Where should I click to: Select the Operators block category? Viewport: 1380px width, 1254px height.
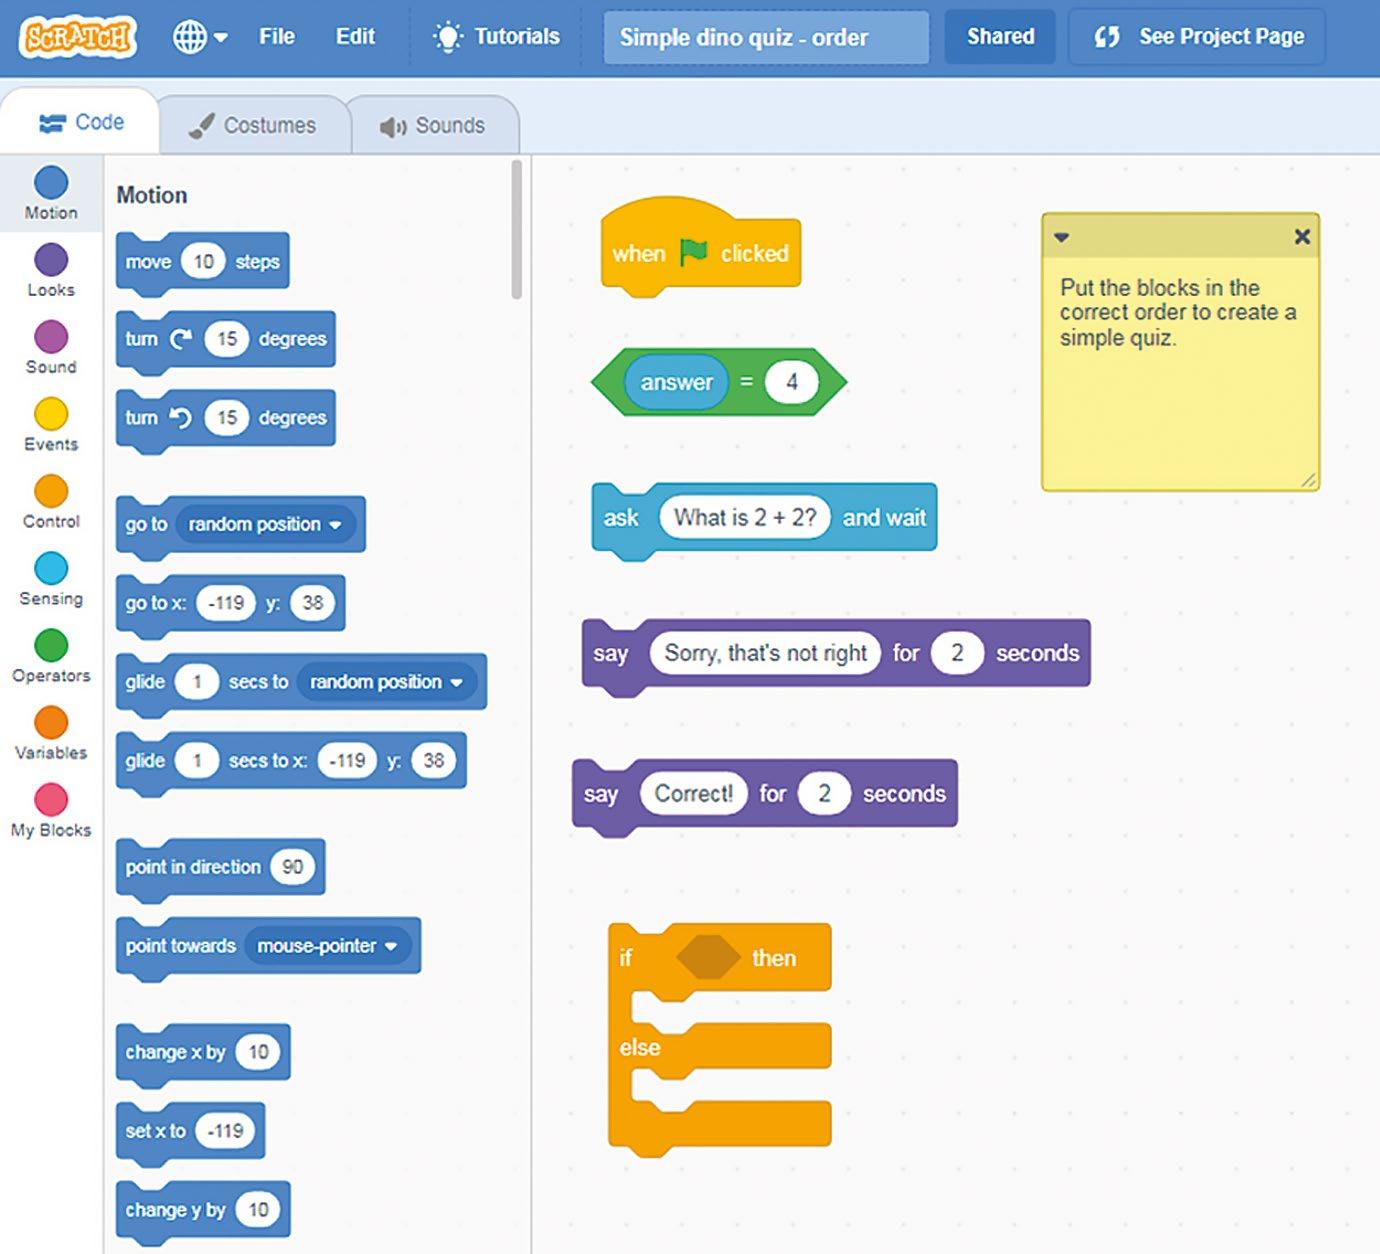(51, 655)
